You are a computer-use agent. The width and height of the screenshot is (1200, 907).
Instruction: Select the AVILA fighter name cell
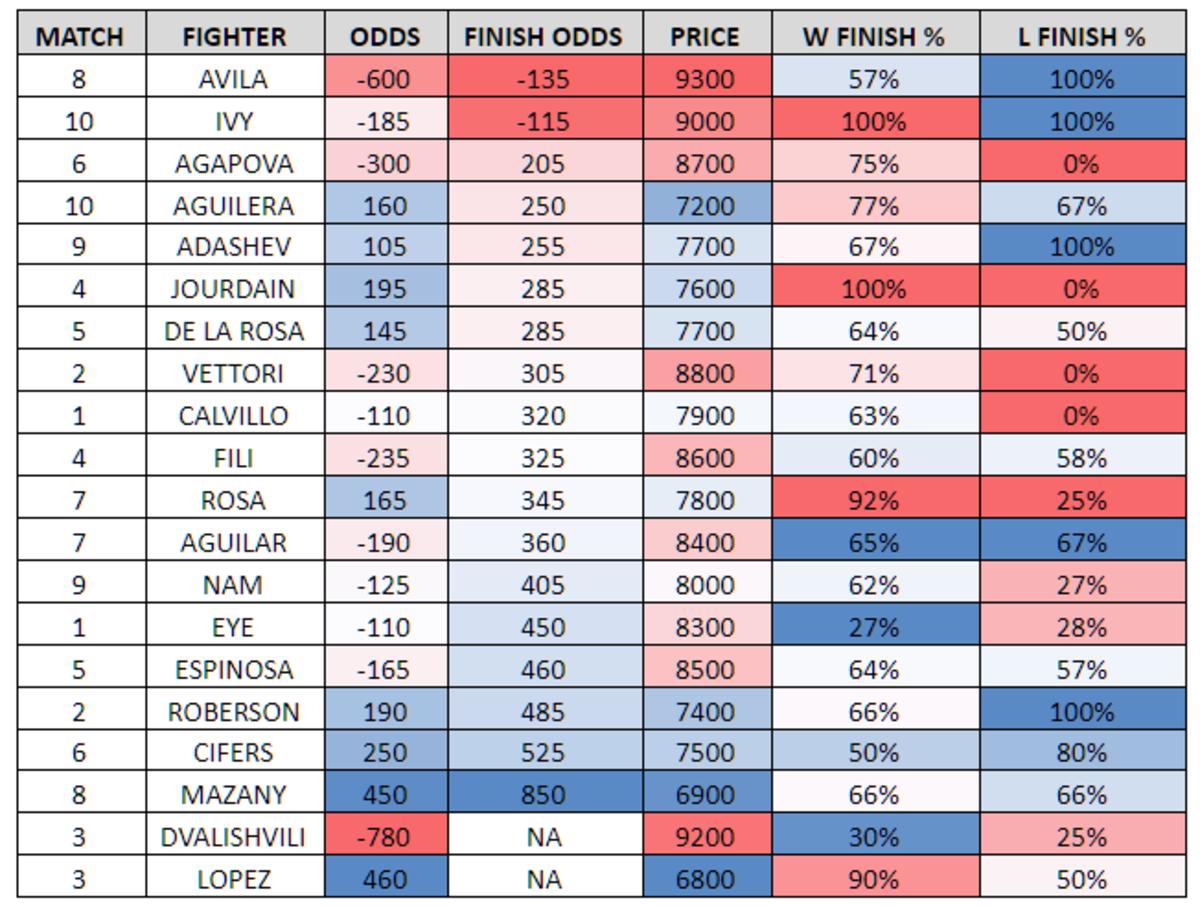point(234,79)
